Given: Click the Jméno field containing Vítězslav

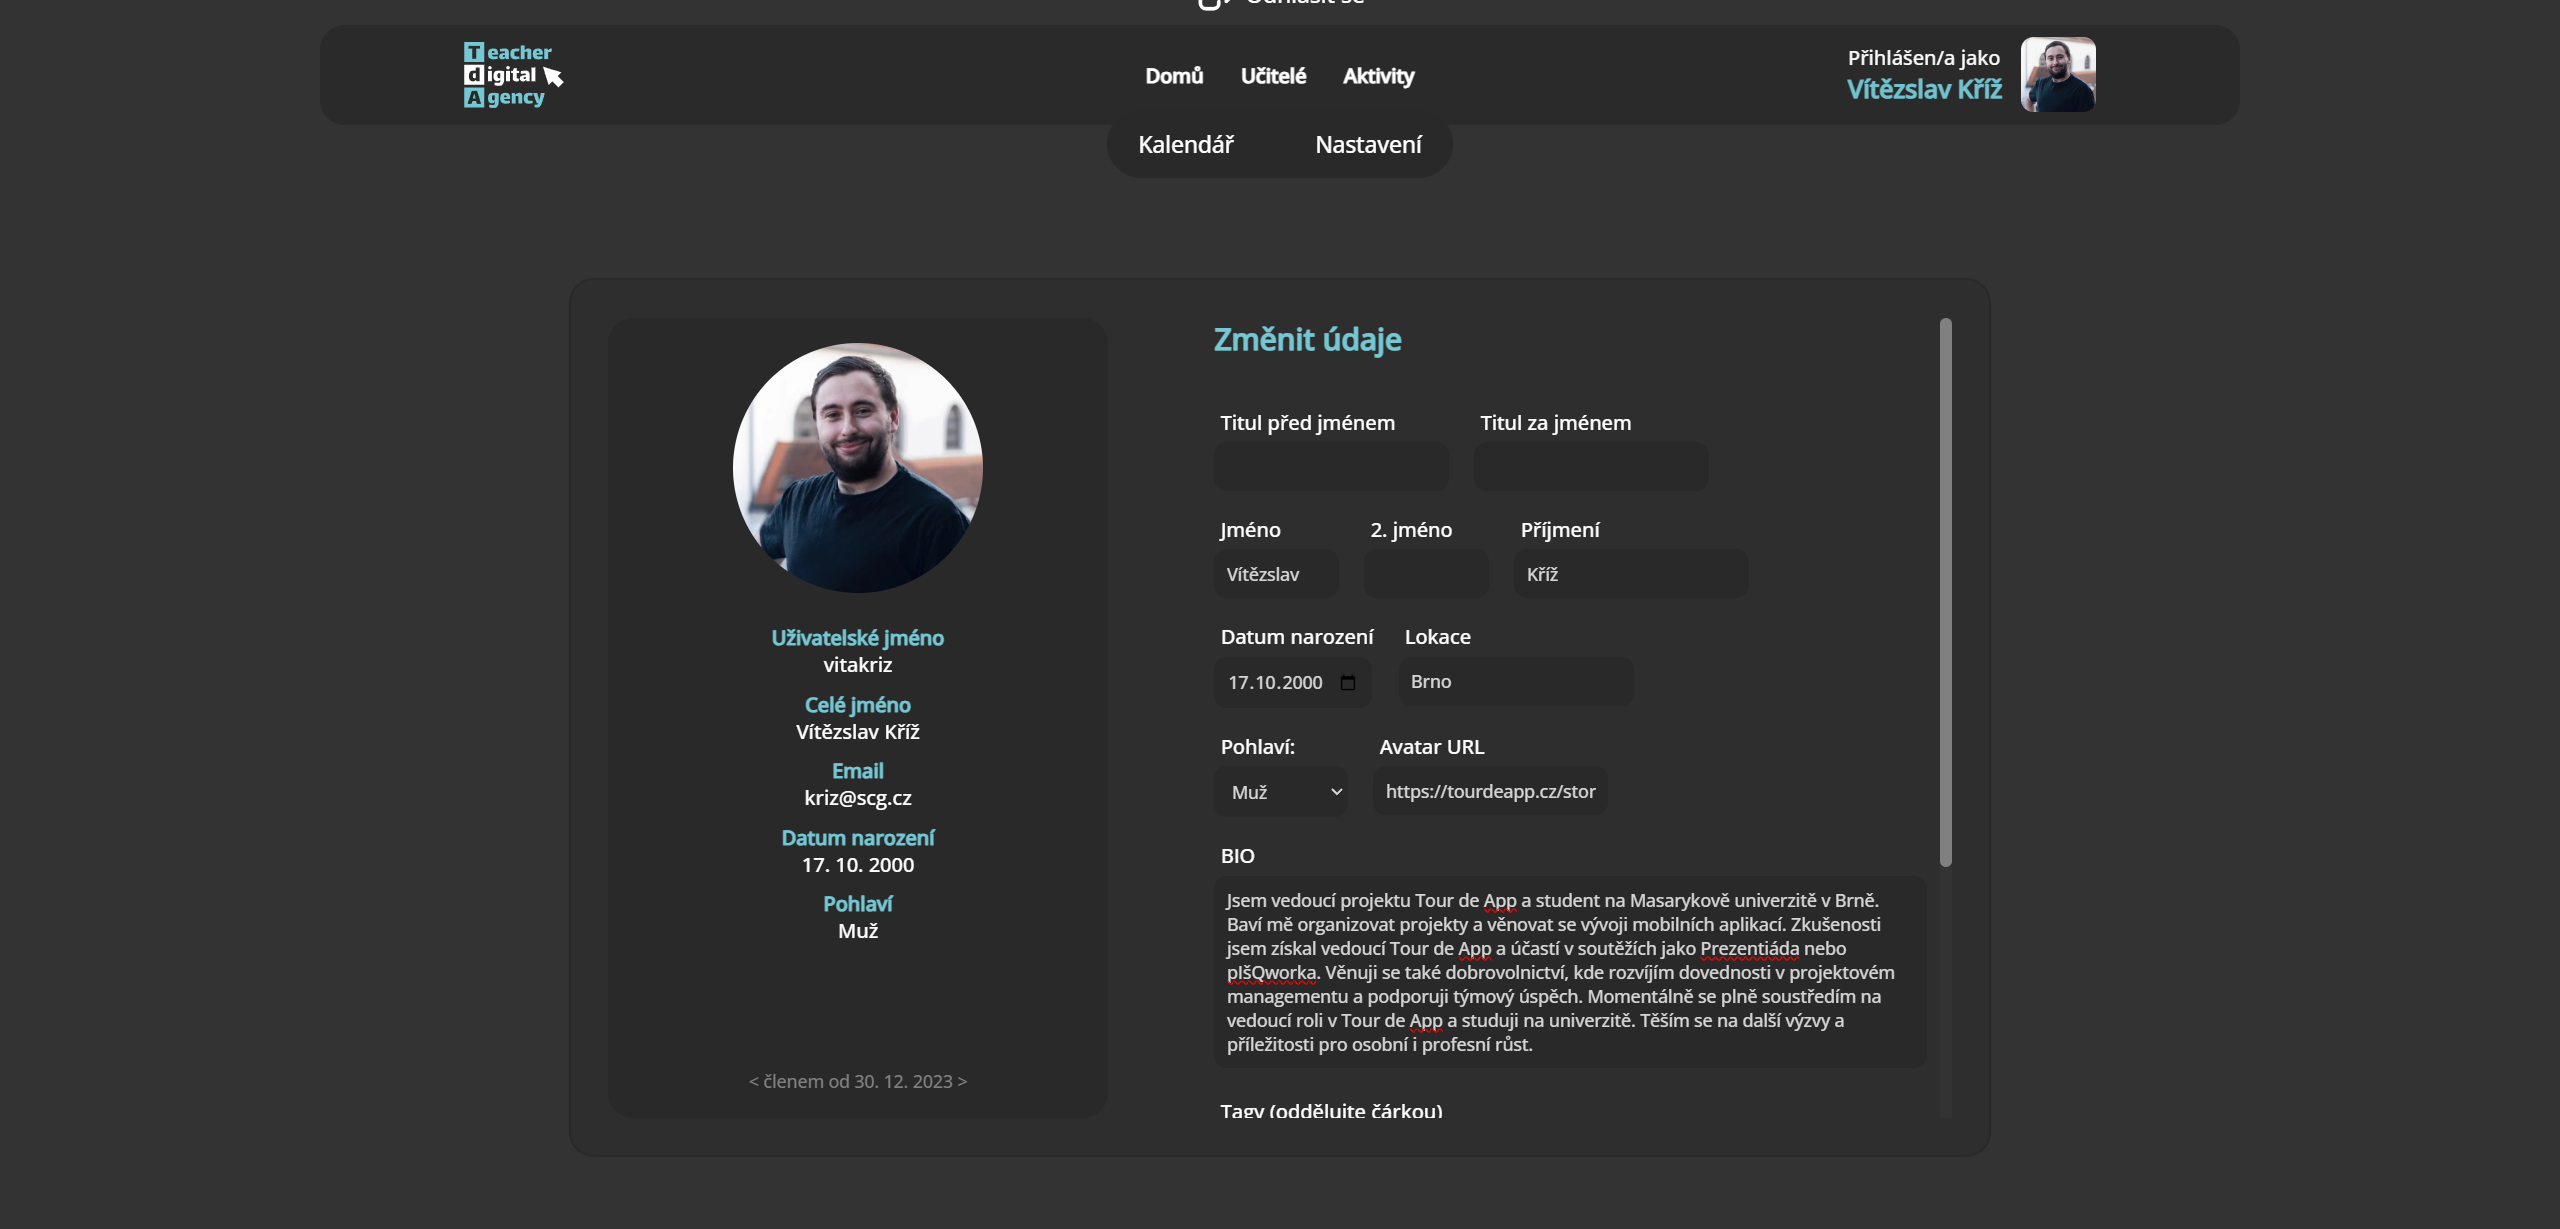Looking at the screenshot, I should point(1276,574).
